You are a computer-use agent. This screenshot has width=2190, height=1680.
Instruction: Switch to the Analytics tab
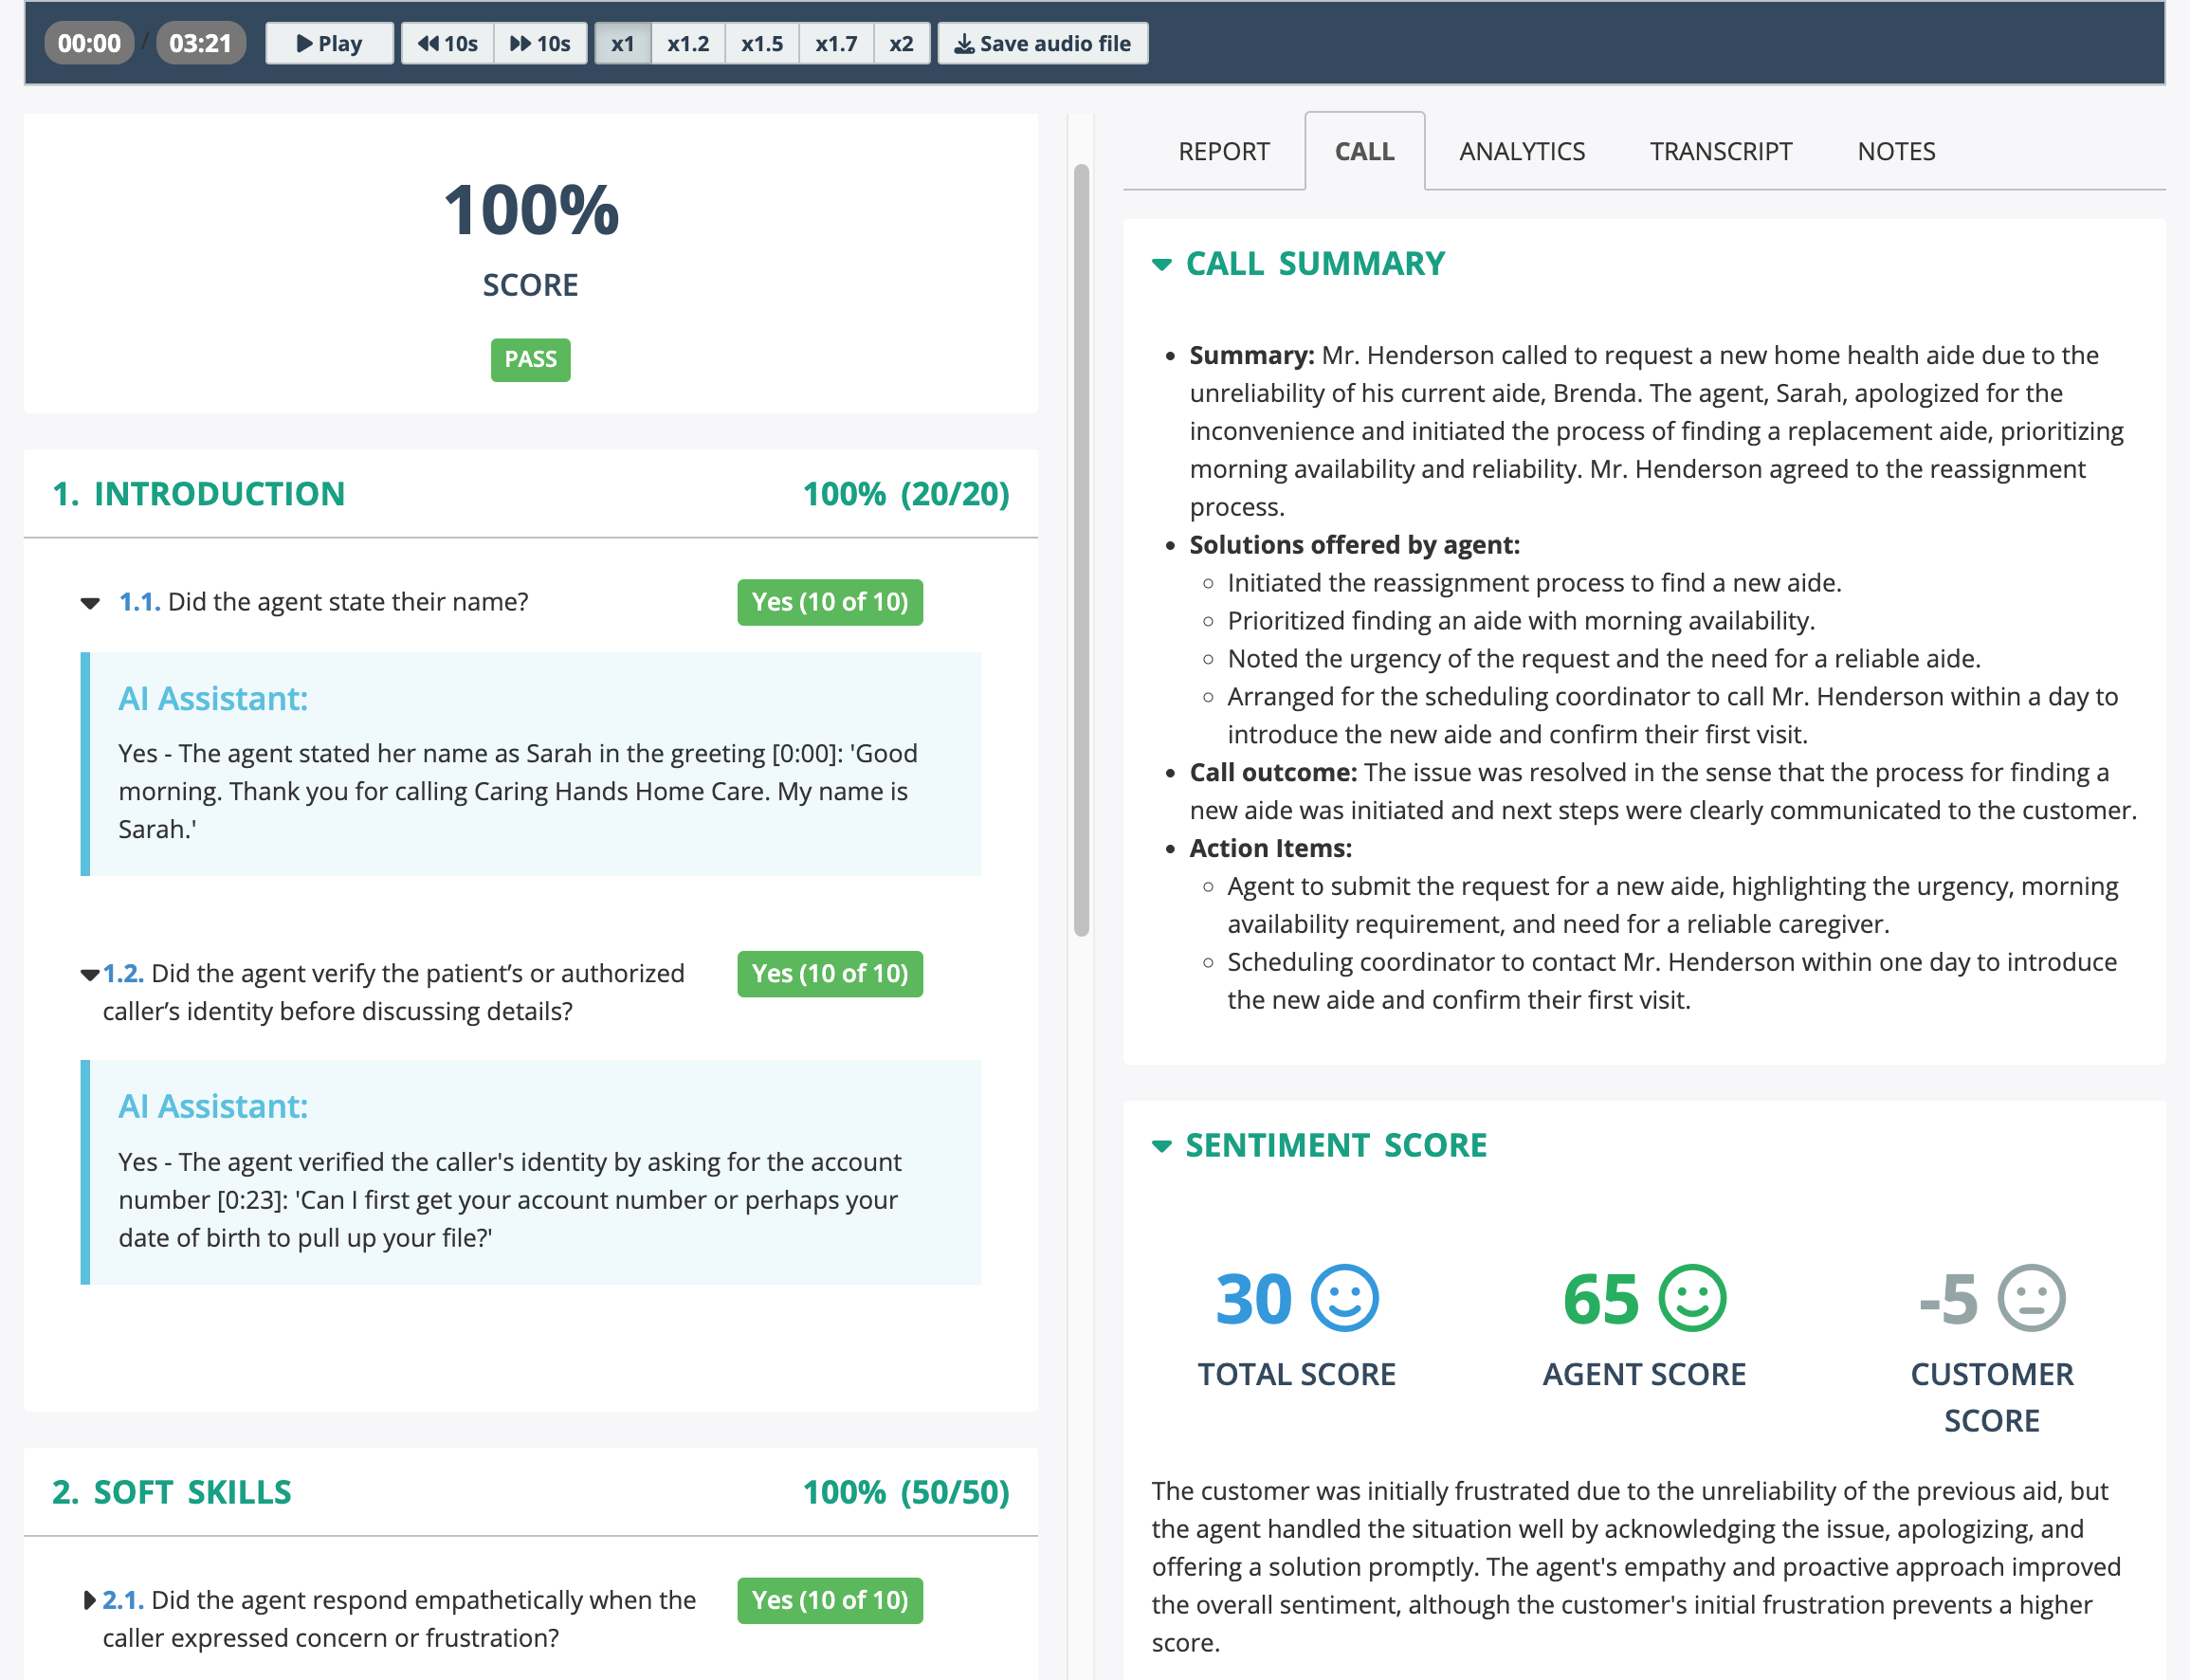[1521, 151]
